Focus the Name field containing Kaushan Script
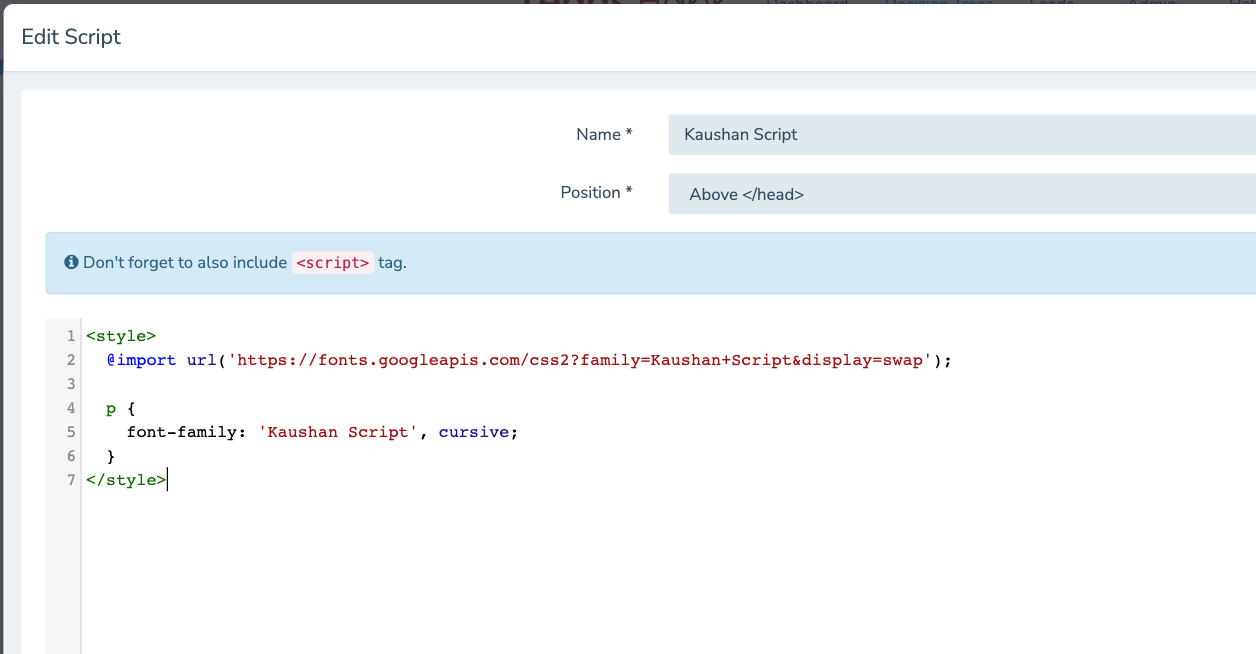The height and width of the screenshot is (654, 1256). point(962,134)
